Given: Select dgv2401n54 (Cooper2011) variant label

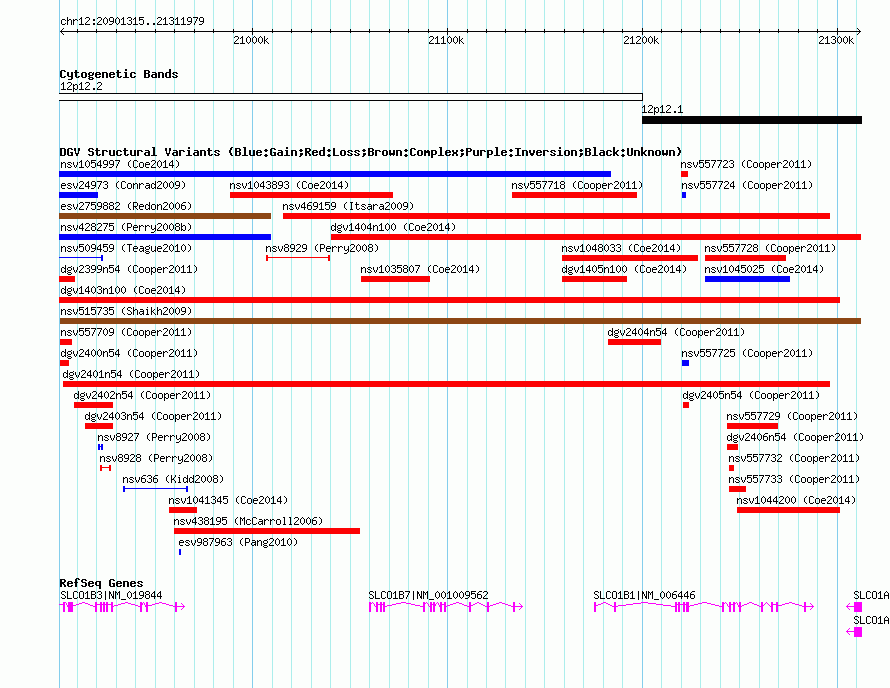Looking at the screenshot, I should click(131, 374).
